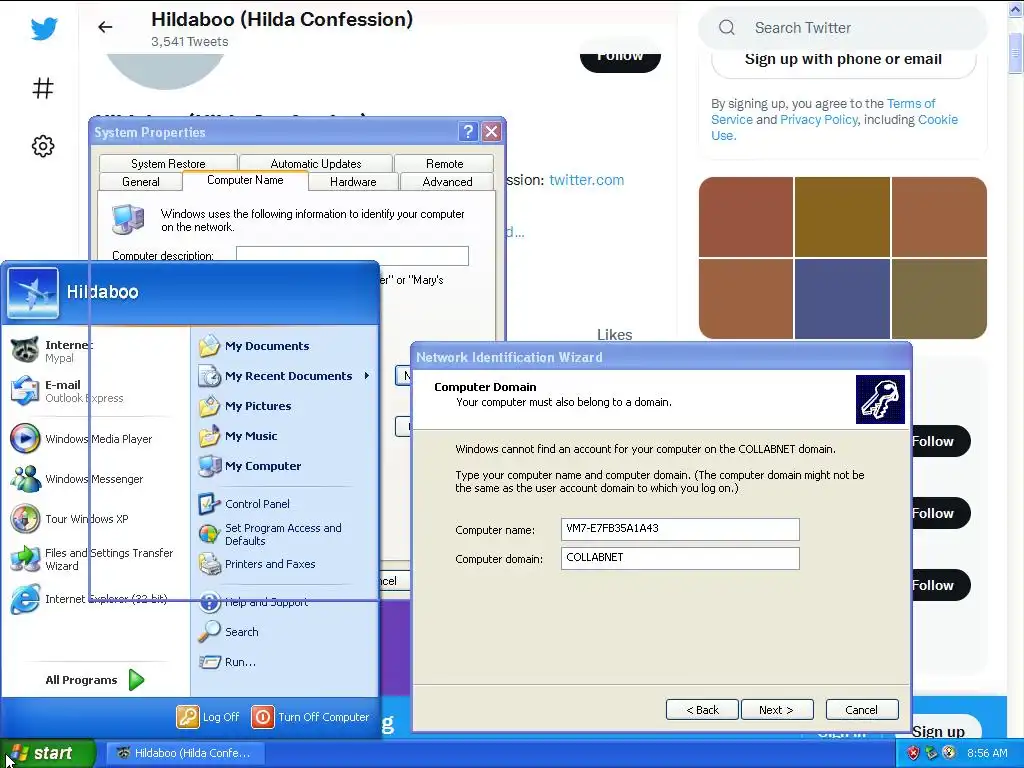The image size is (1024, 768).
Task: Click the golden top-middle image tile
Action: [842, 217]
